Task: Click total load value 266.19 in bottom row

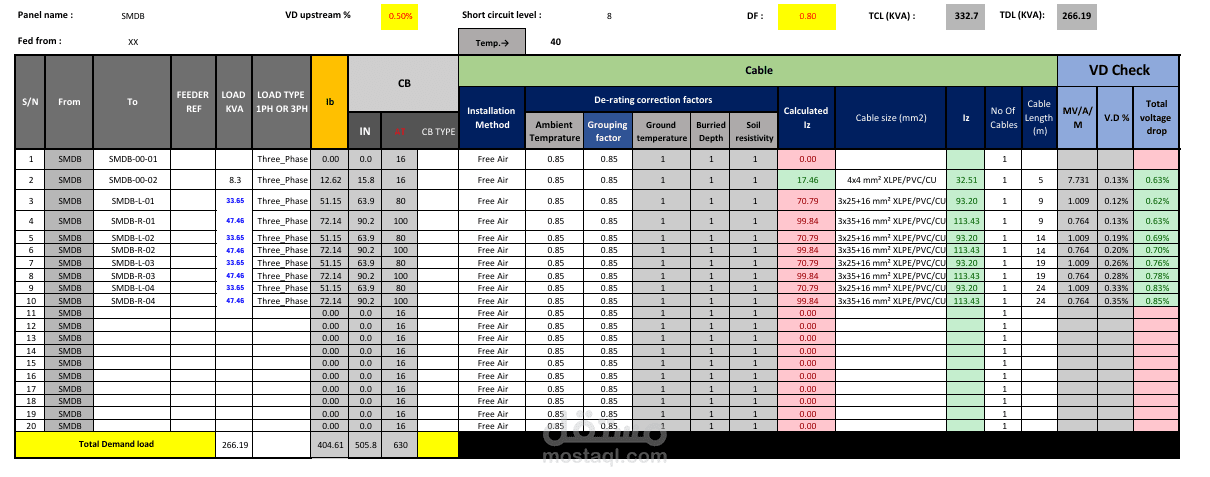Action: click(234, 444)
